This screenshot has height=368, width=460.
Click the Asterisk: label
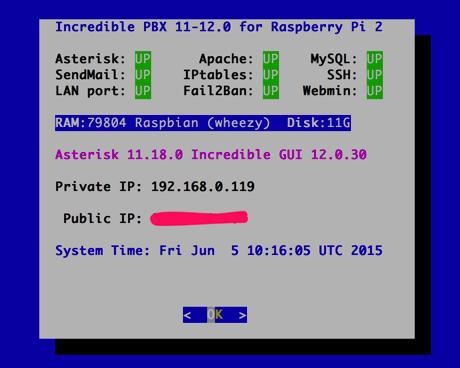tap(90, 59)
